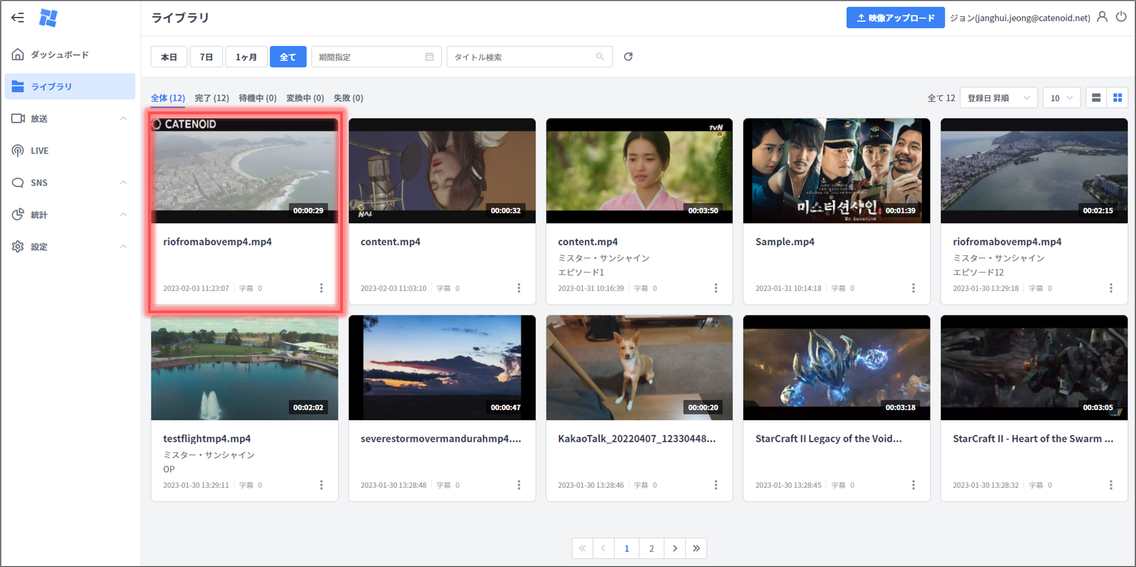Open more options for Sample.mp4
The image size is (1136, 567).
913,288
